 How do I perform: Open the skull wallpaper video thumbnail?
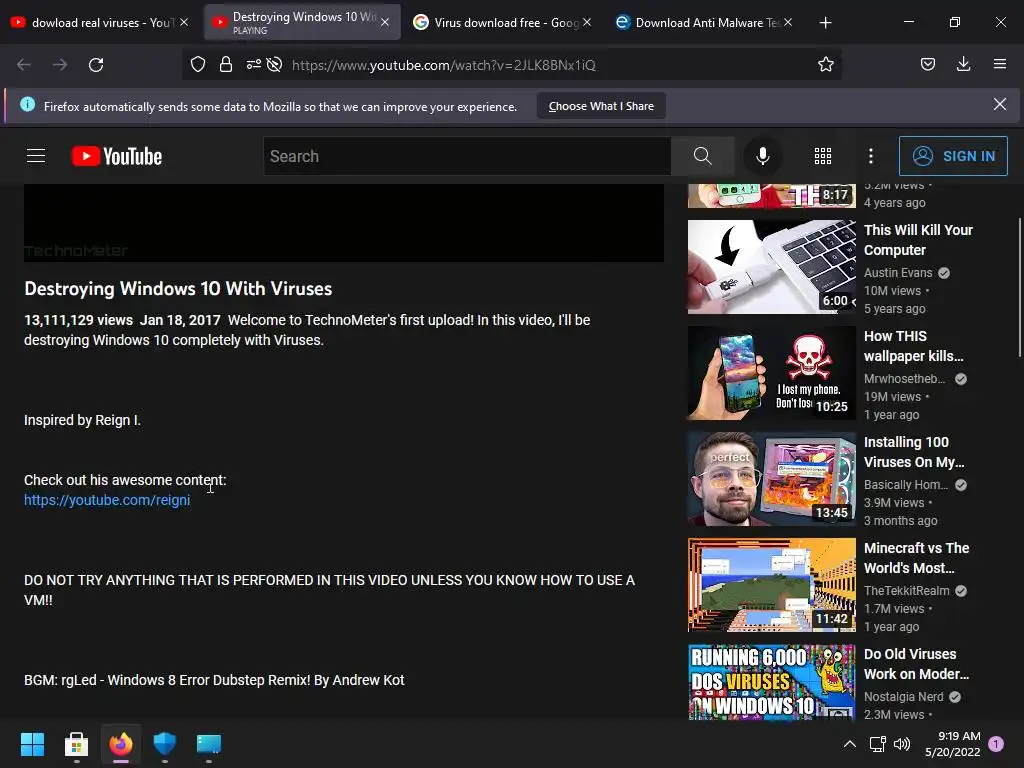click(771, 373)
